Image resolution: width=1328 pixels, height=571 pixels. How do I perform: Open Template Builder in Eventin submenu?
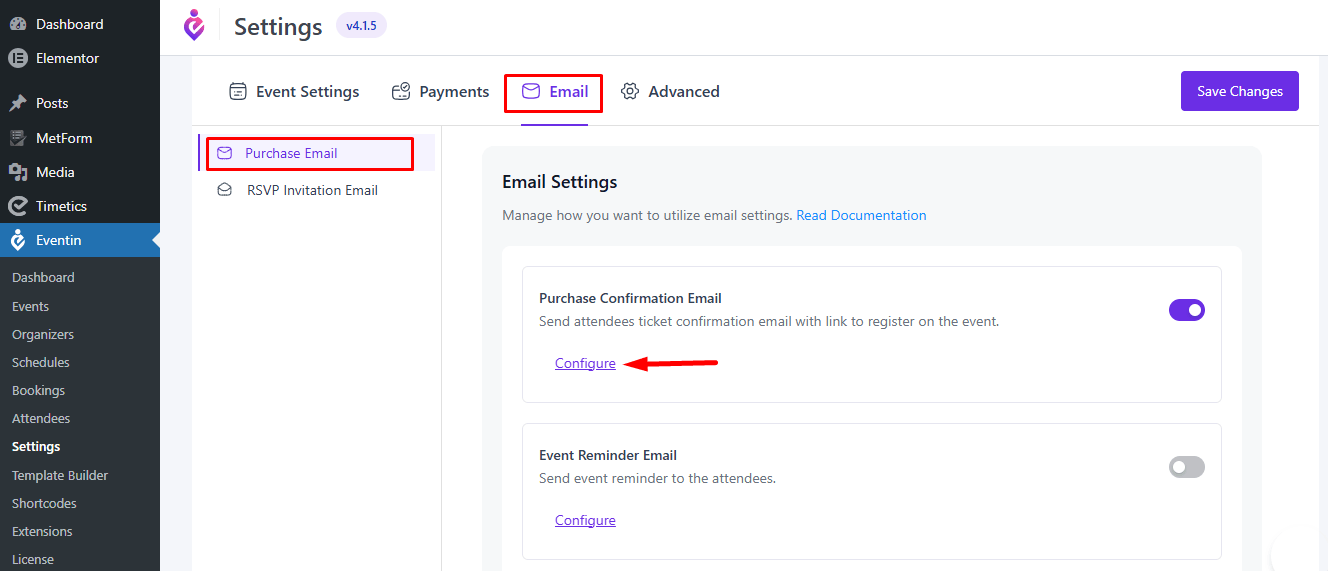60,475
